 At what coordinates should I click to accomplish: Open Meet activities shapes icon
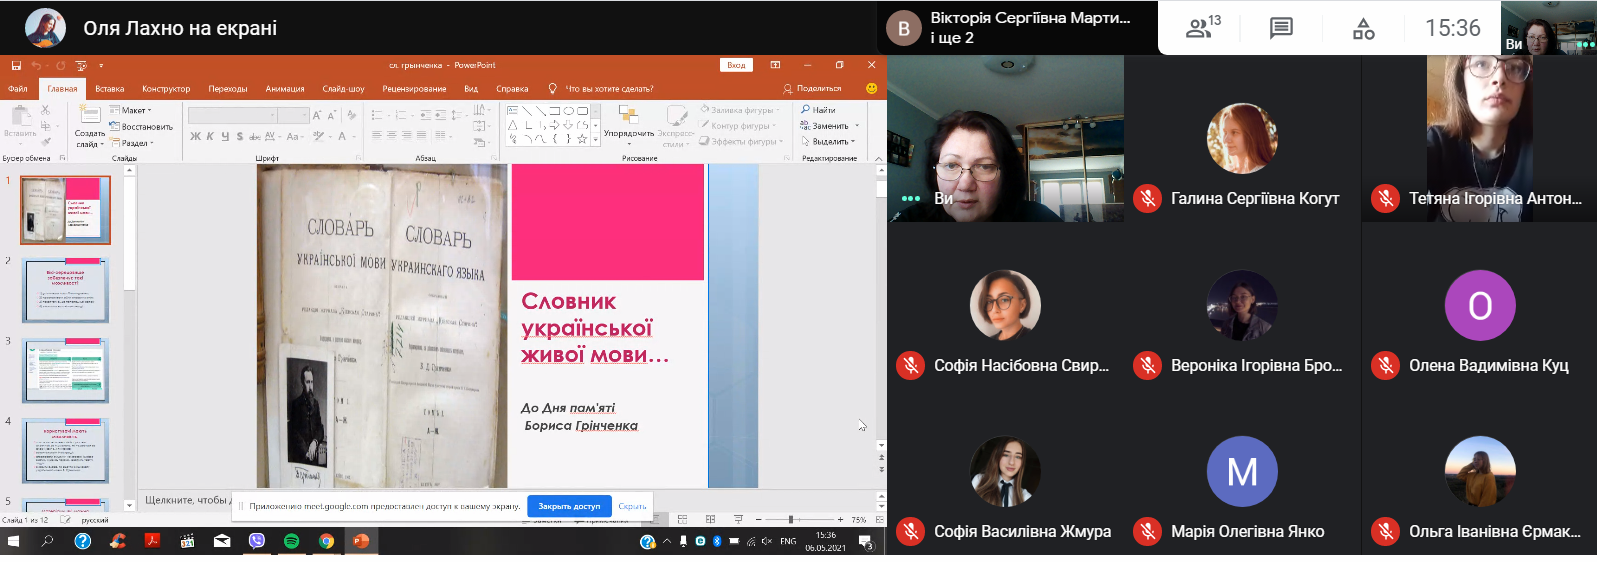1363,28
